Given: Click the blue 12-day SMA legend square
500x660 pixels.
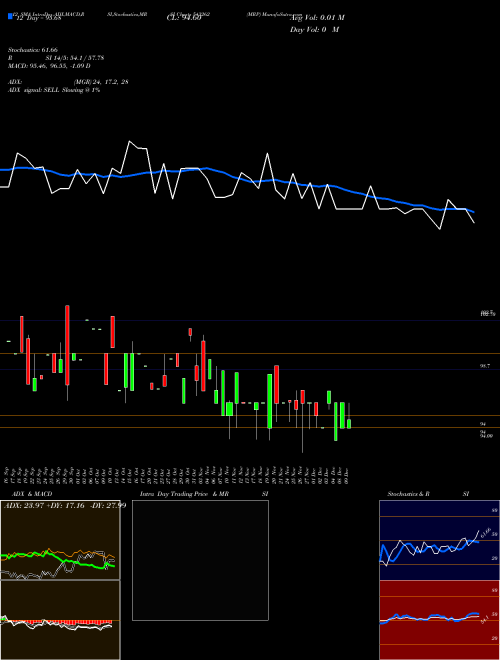Looking at the screenshot, I should click(10, 16).
